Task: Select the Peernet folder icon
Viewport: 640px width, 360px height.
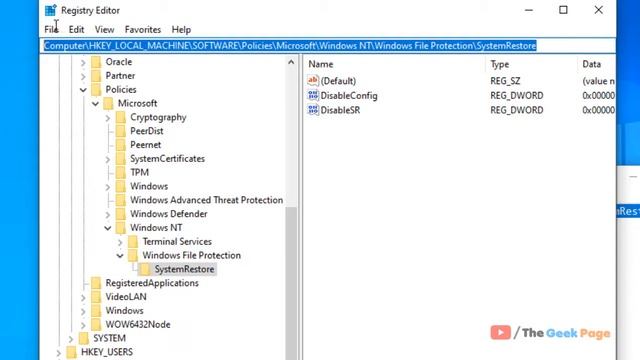Action: [120, 145]
